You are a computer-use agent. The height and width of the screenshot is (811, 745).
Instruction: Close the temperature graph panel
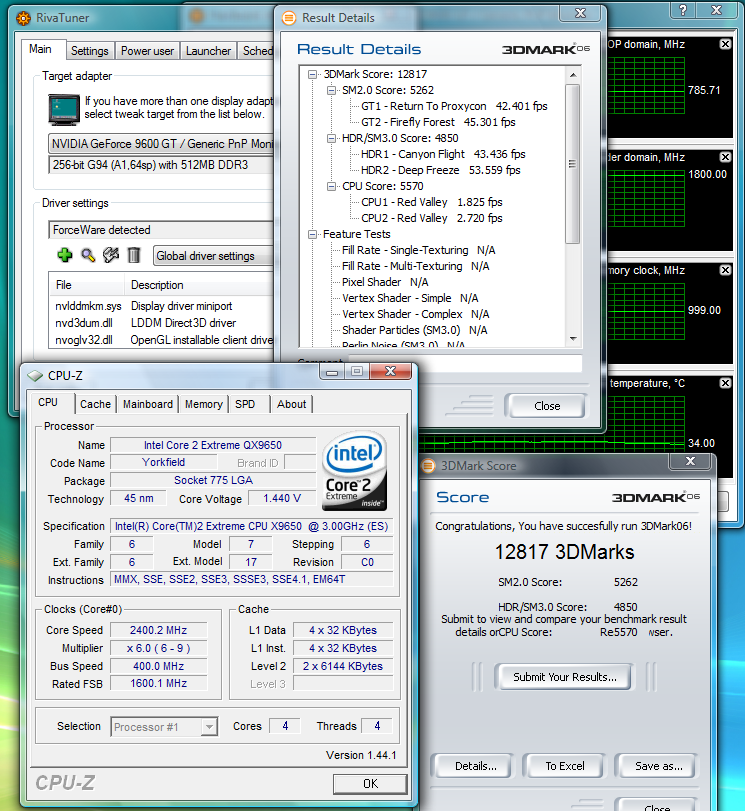pyautogui.click(x=725, y=383)
